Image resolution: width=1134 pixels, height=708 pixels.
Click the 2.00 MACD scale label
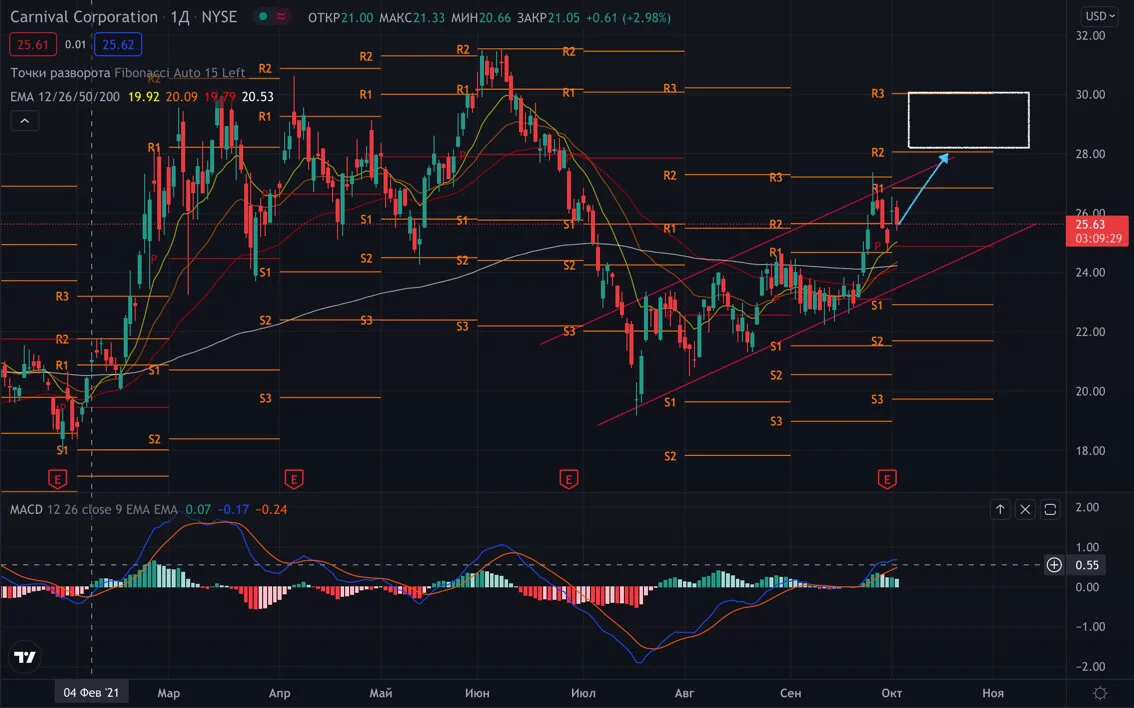[1088, 507]
